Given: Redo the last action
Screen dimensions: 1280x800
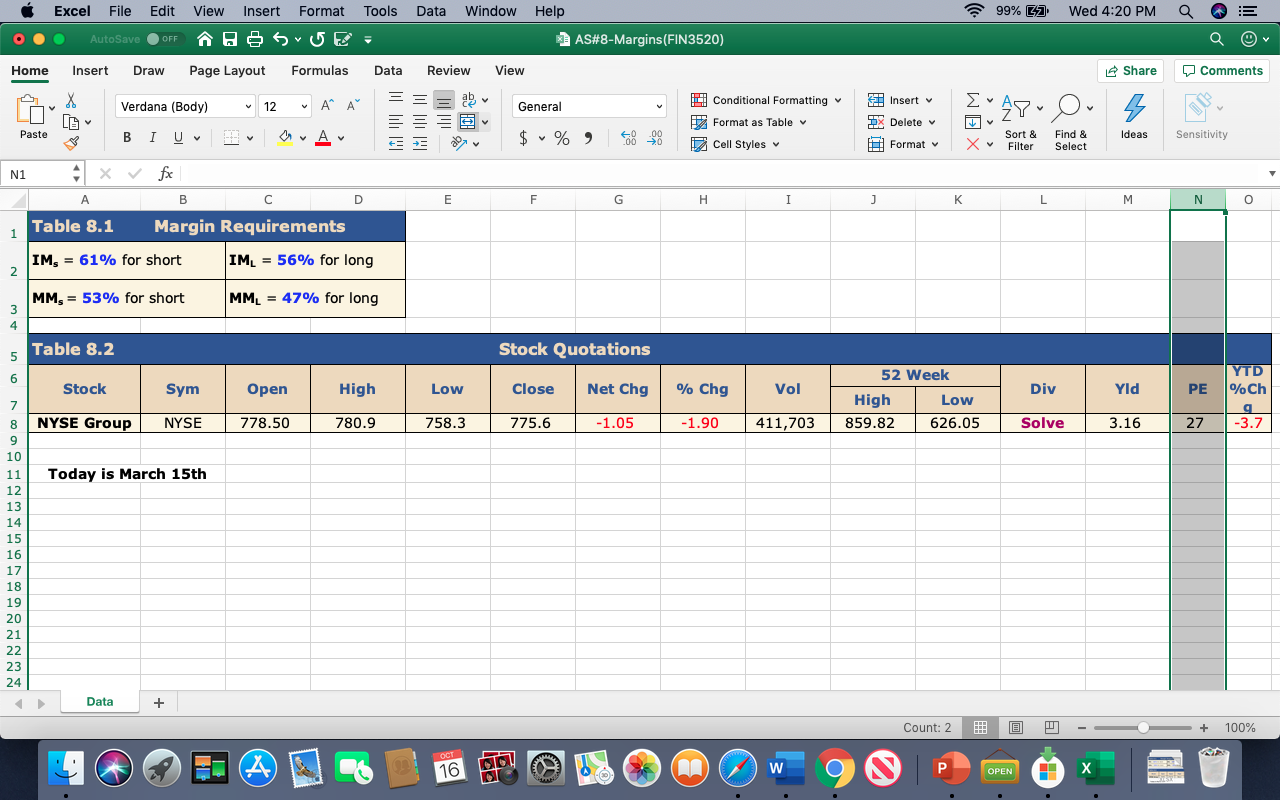Looking at the screenshot, I should tap(318, 39).
